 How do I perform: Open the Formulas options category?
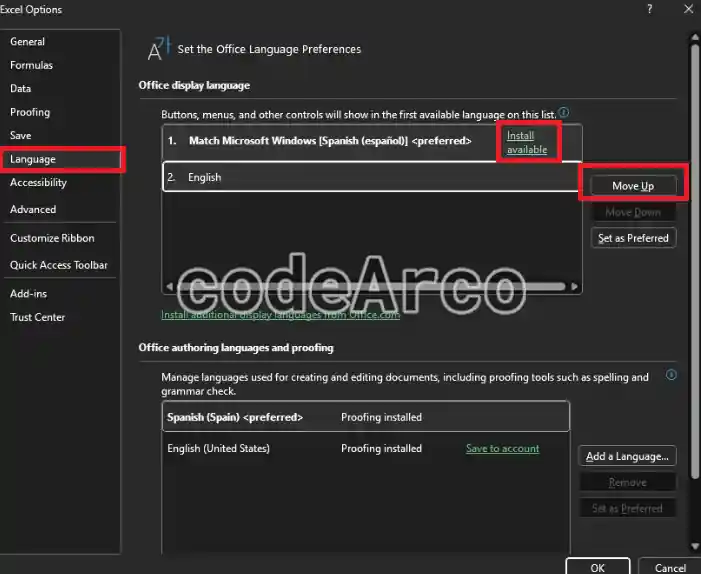point(31,65)
